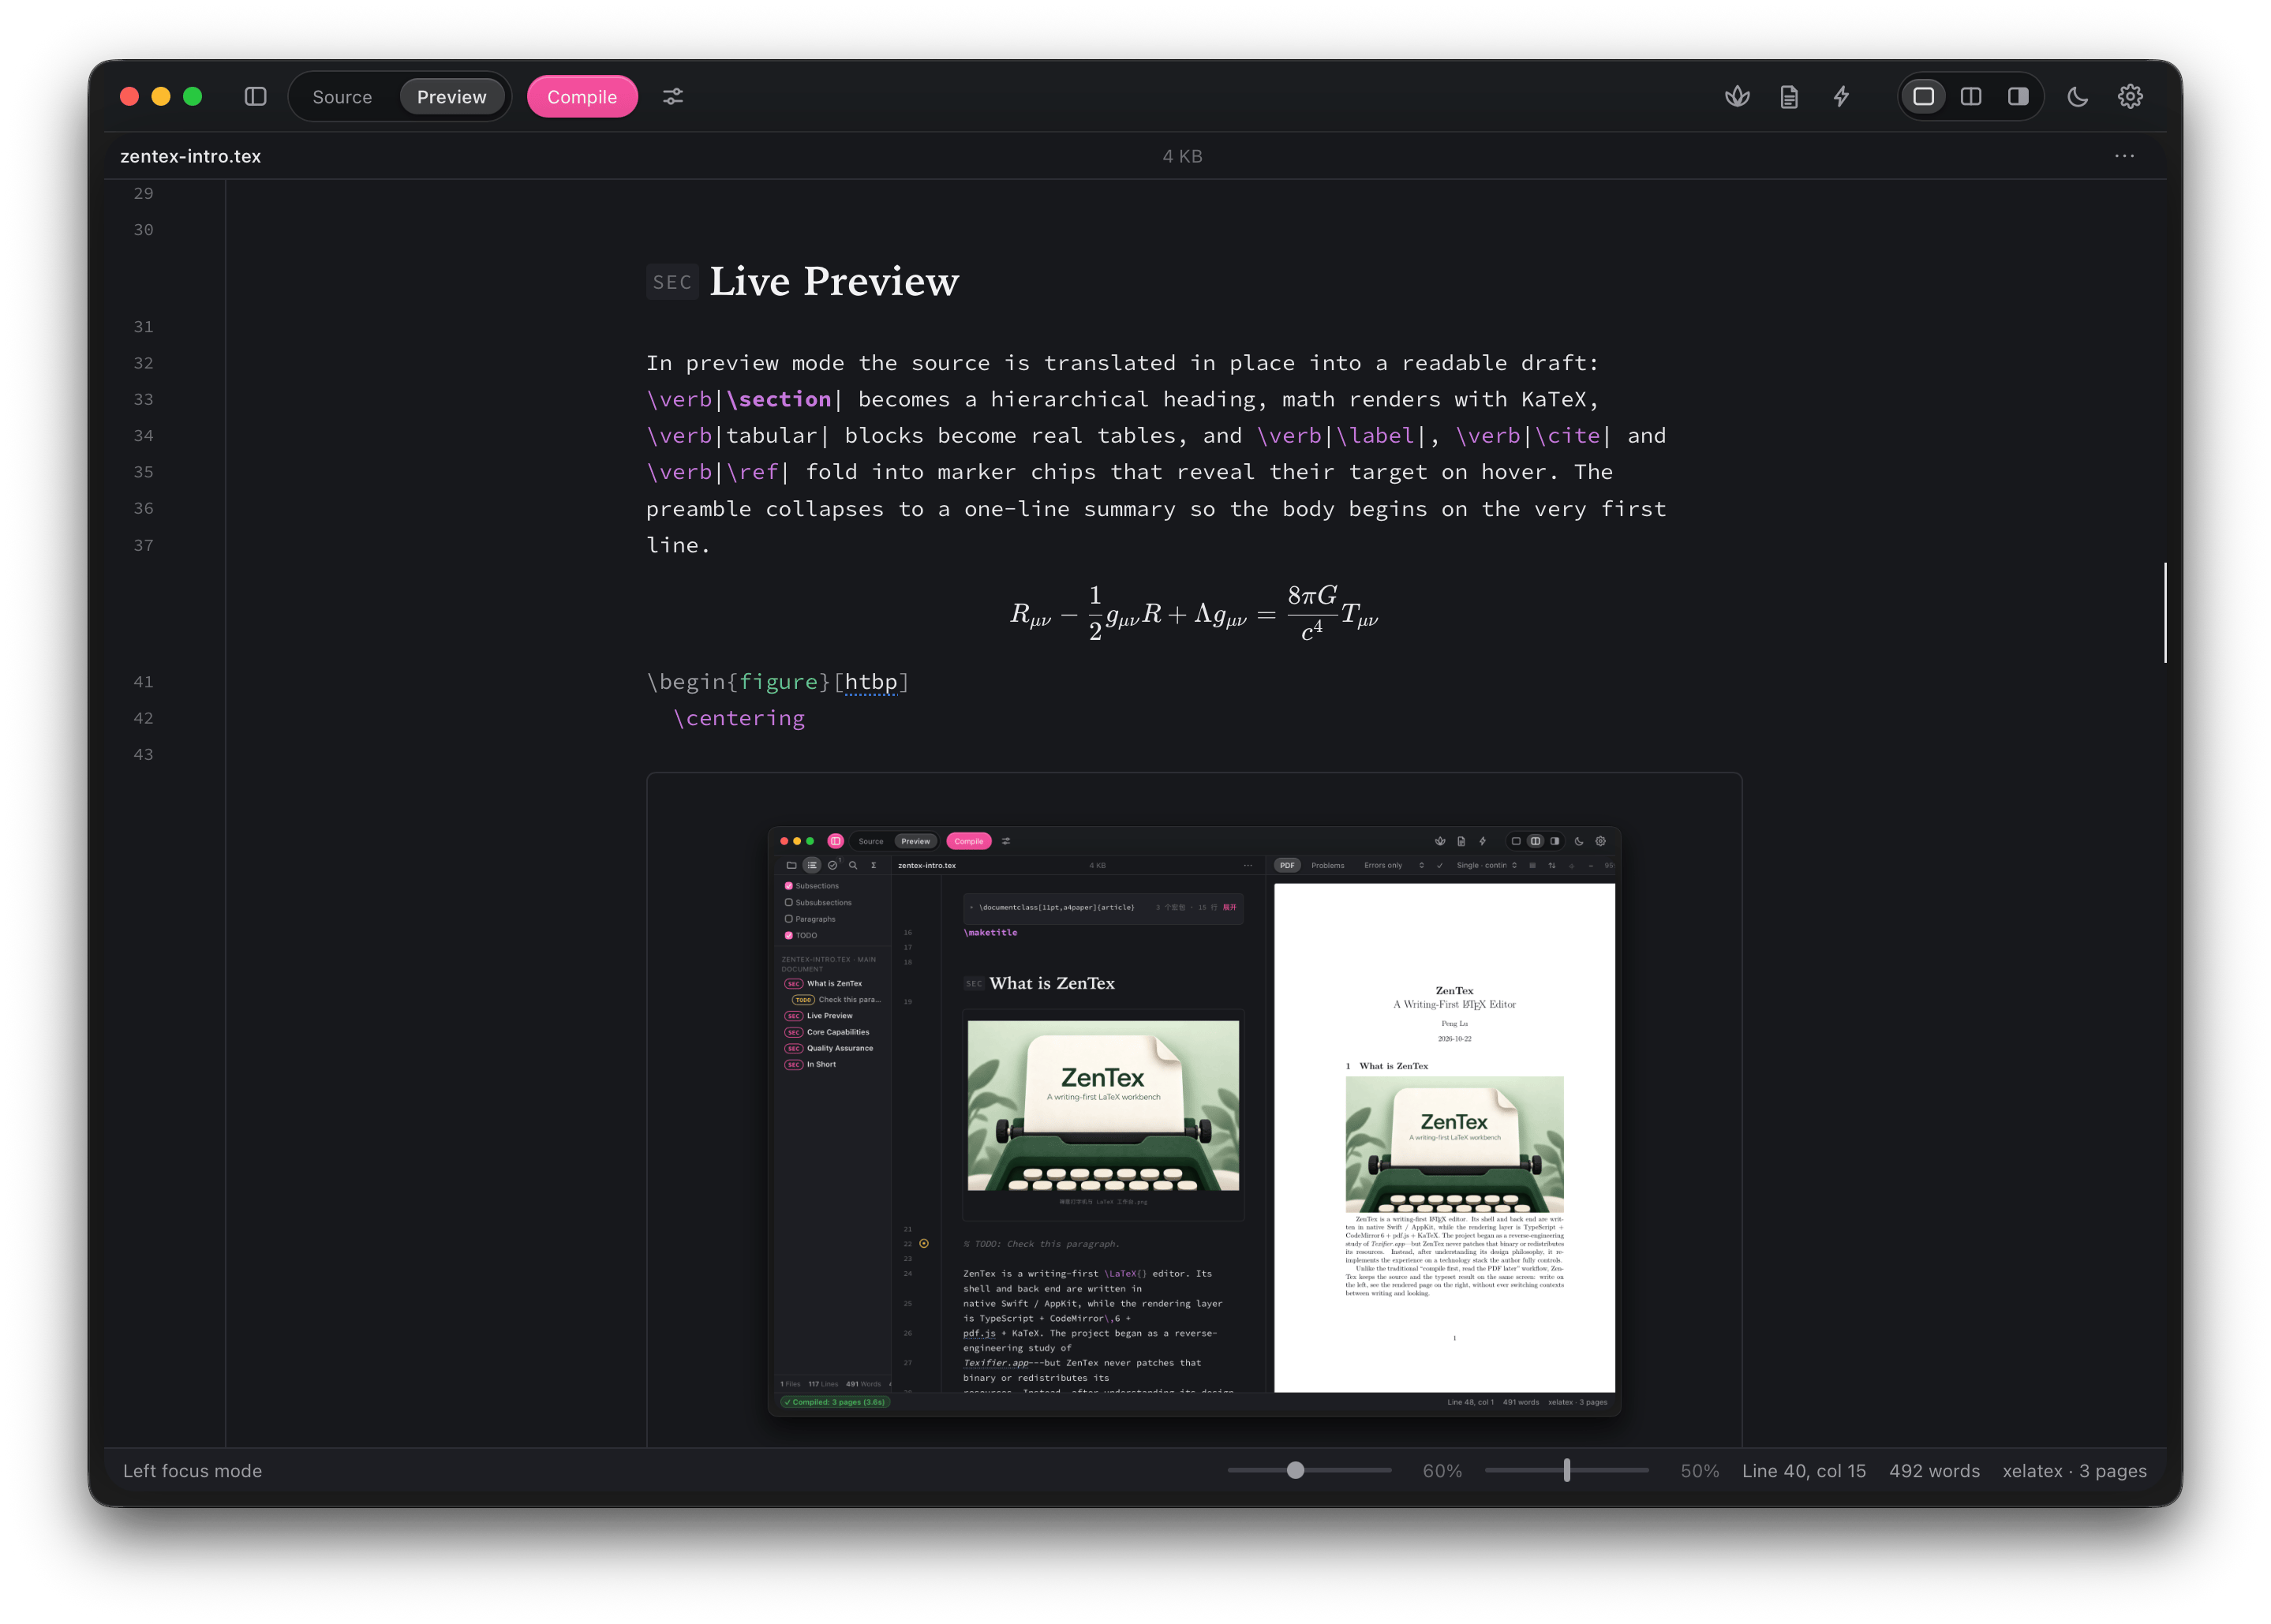Screen dimensions: 2271x1624
Task: Open compile settings sliders icon
Action: point(673,97)
